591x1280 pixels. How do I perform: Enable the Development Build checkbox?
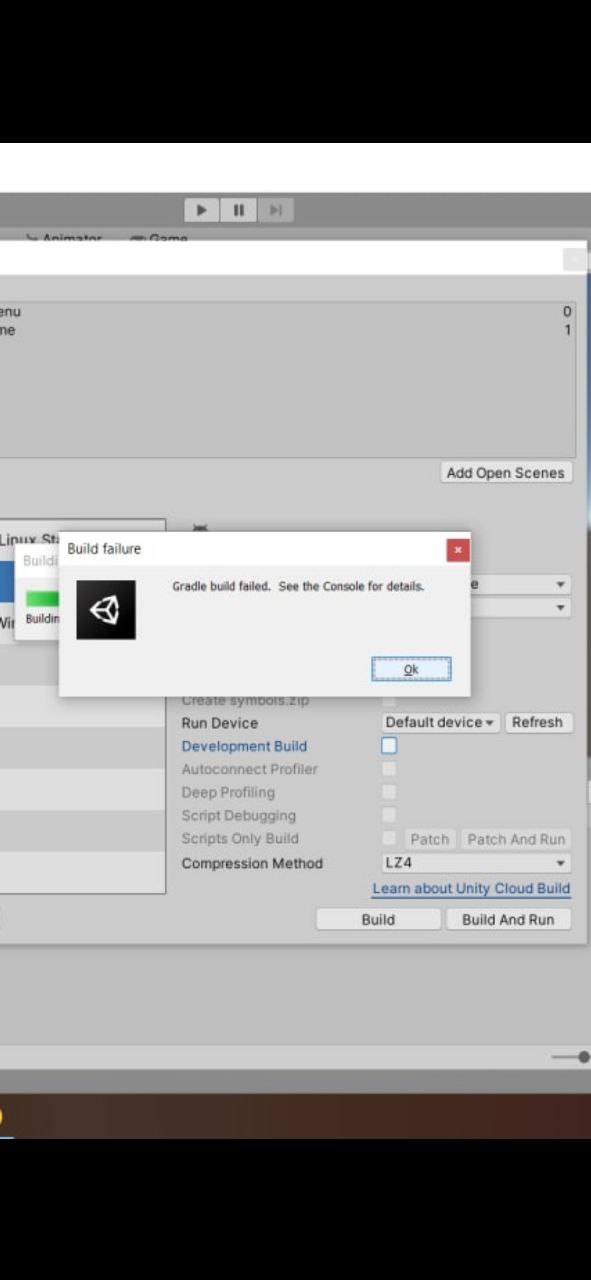389,746
